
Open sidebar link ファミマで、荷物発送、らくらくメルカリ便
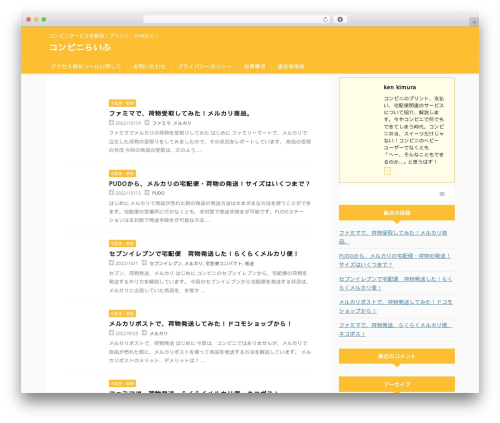coord(396,329)
